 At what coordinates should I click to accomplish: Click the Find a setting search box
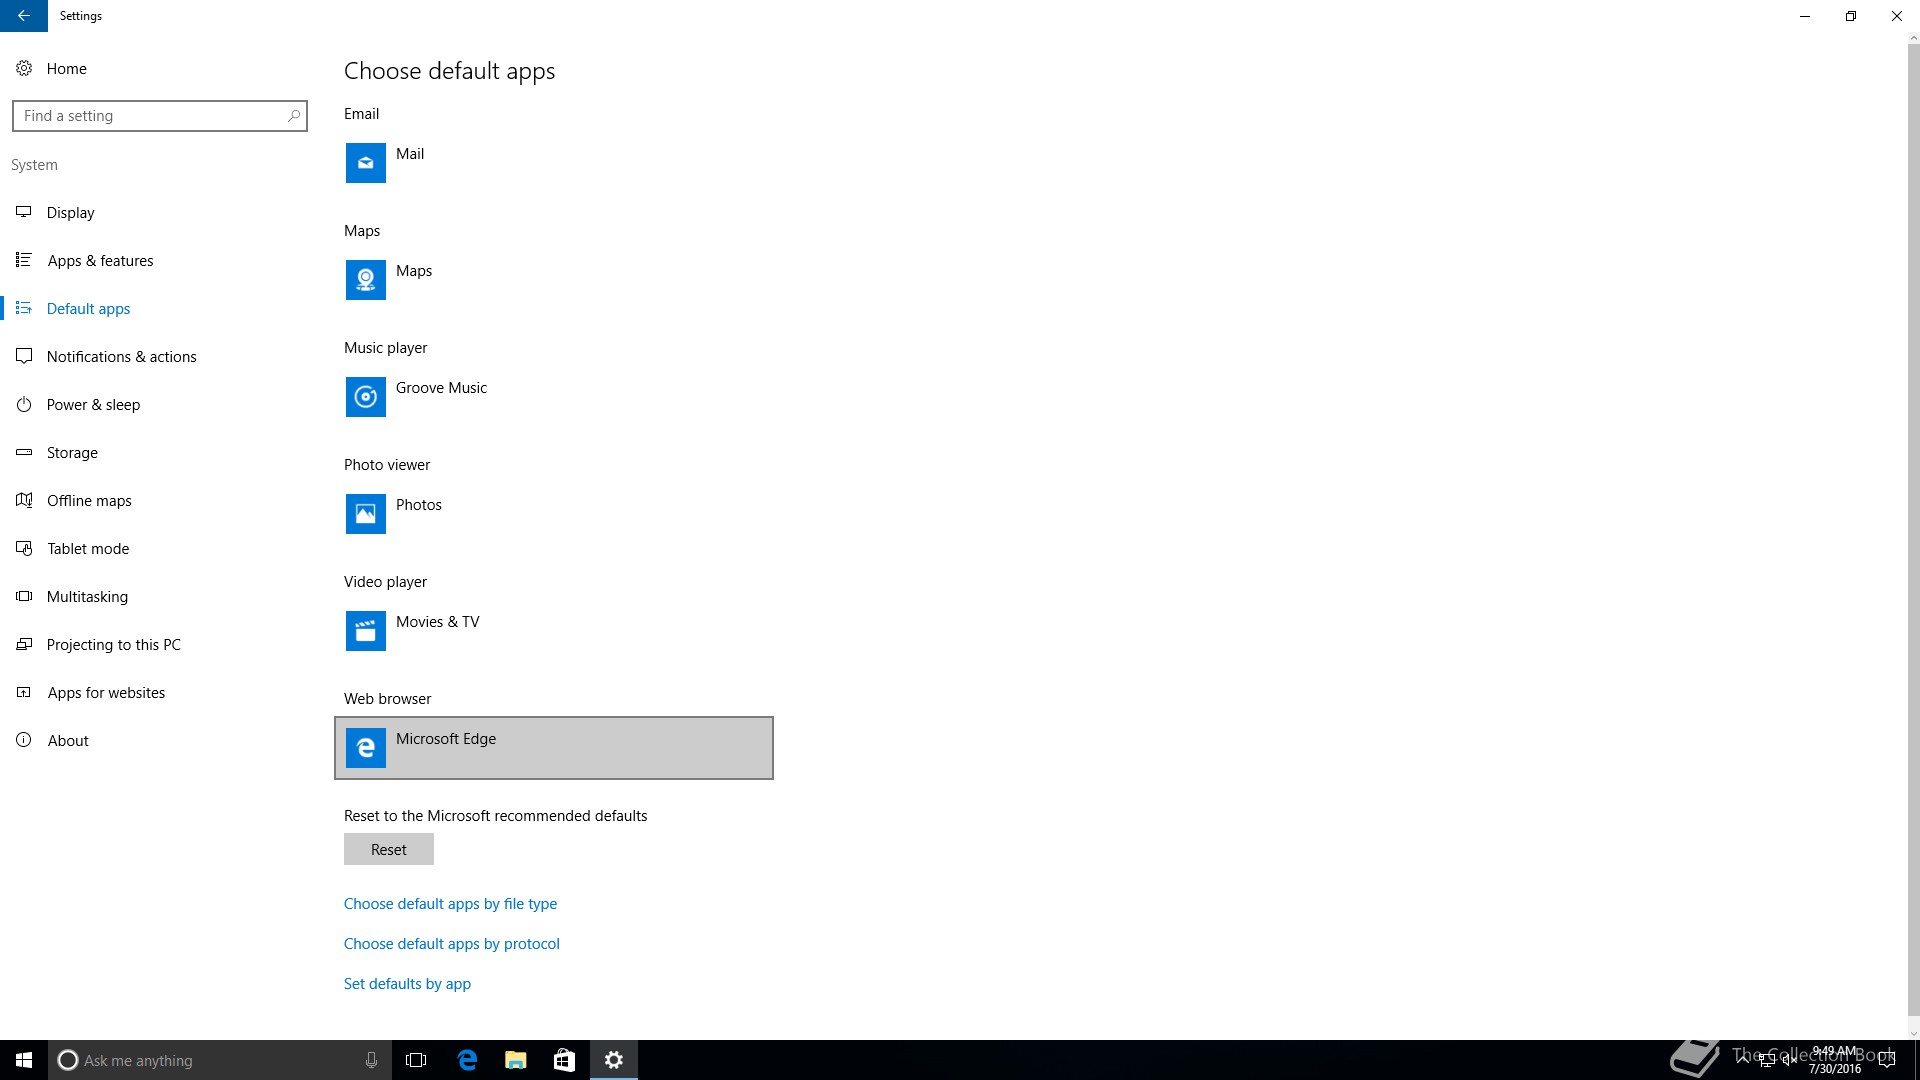[x=160, y=116]
